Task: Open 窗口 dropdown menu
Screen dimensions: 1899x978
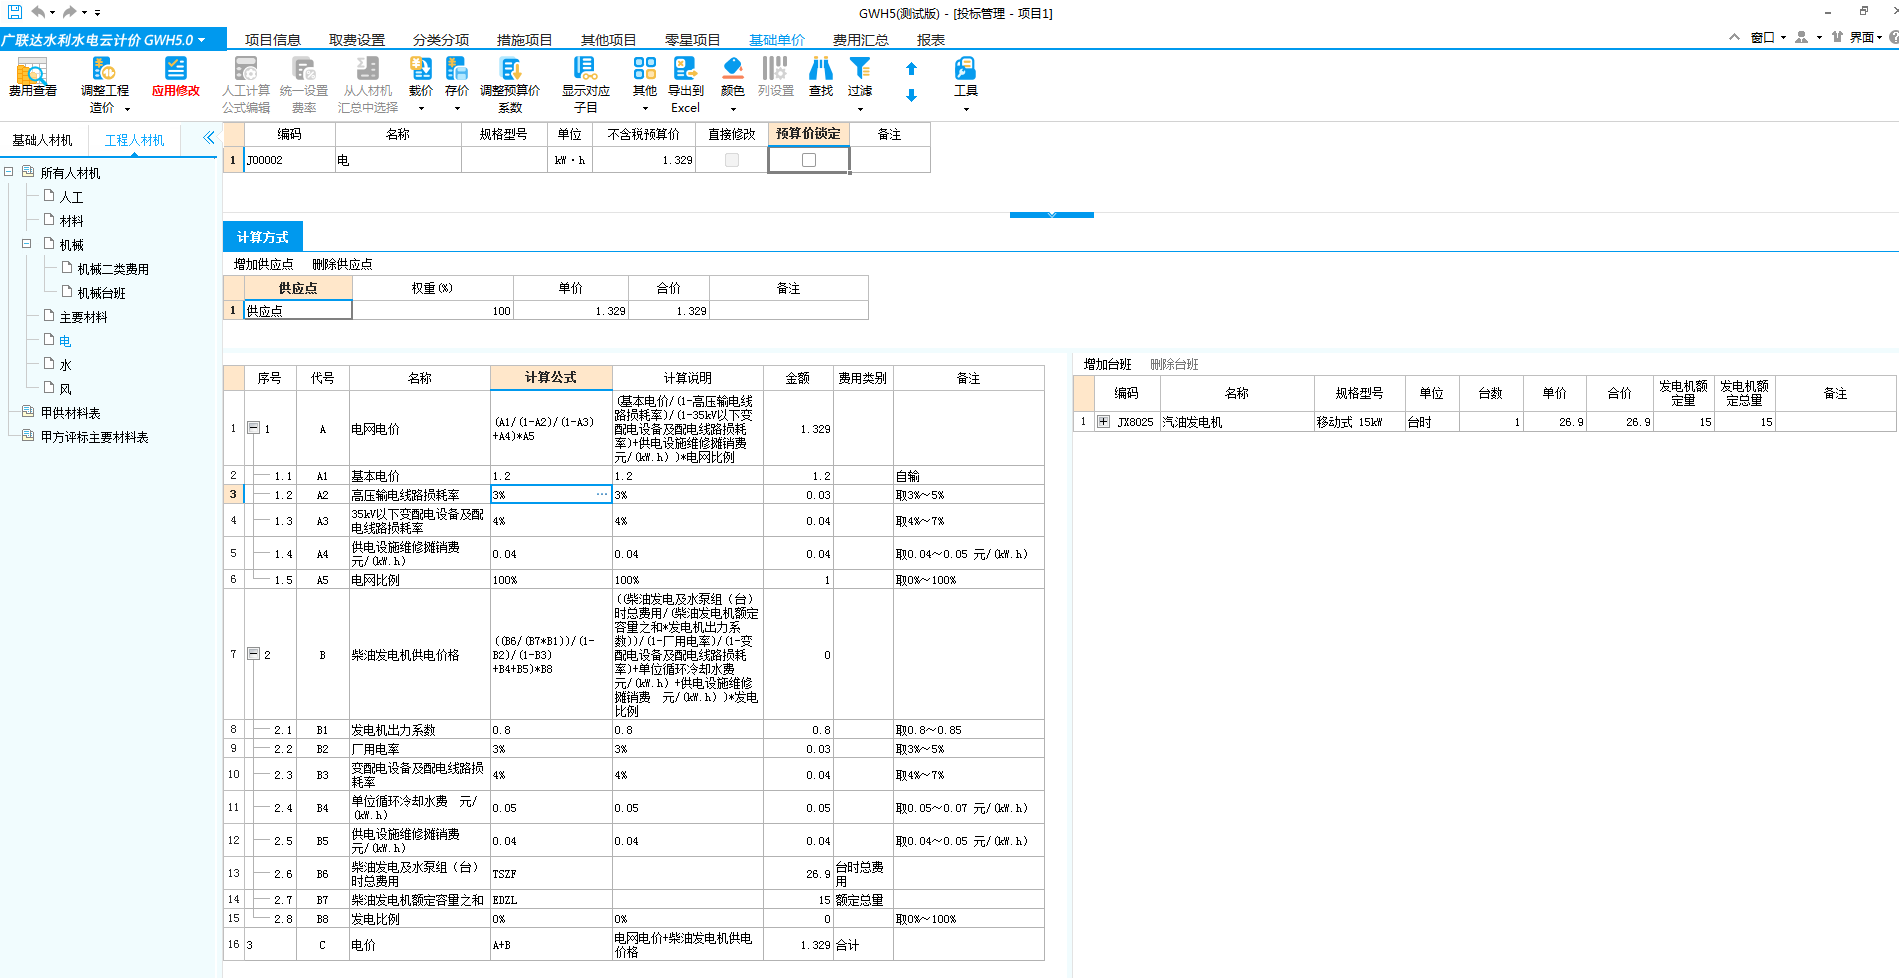Action: pos(1768,38)
